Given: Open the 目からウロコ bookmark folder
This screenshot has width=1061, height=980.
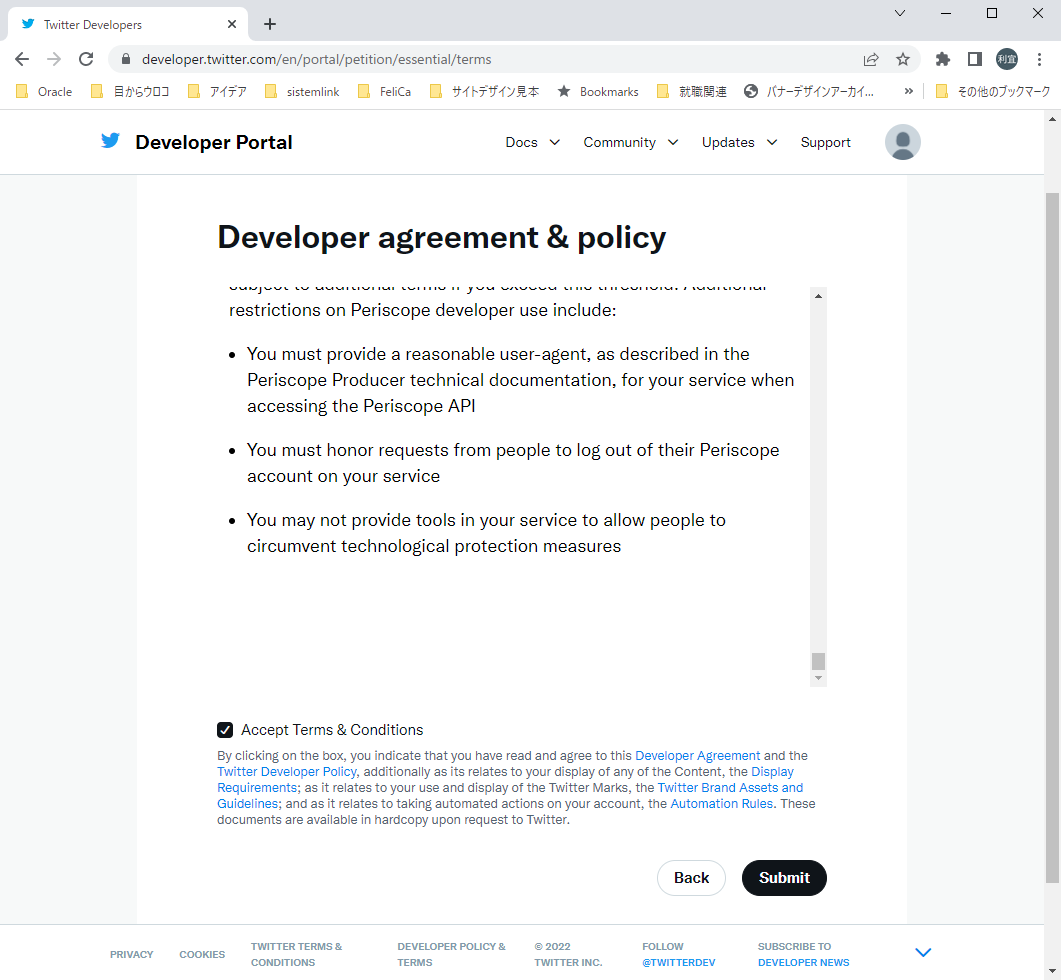Looking at the screenshot, I should point(130,91).
